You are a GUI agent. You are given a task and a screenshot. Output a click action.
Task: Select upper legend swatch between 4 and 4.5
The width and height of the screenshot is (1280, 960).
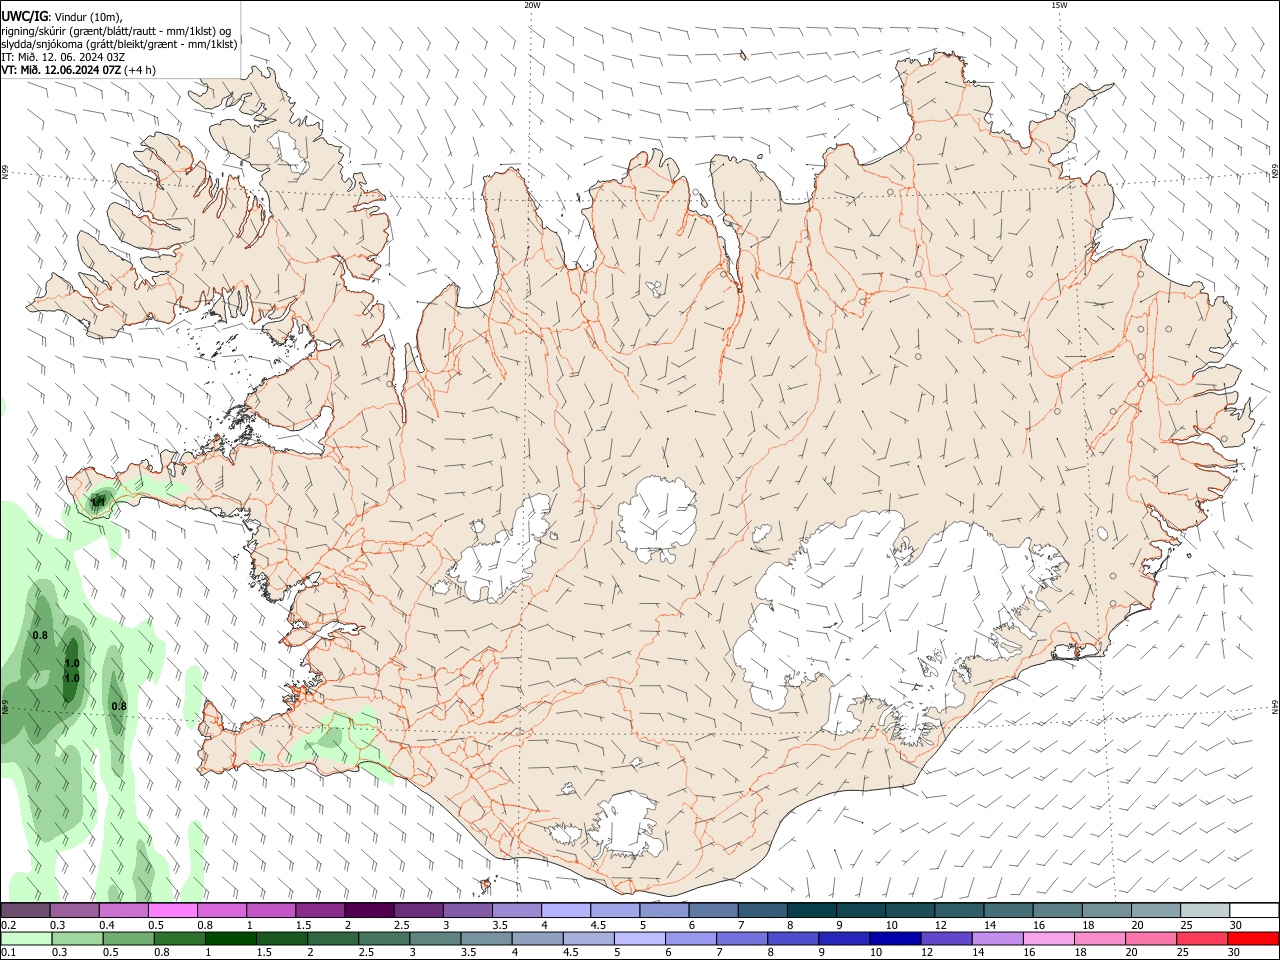565,911
